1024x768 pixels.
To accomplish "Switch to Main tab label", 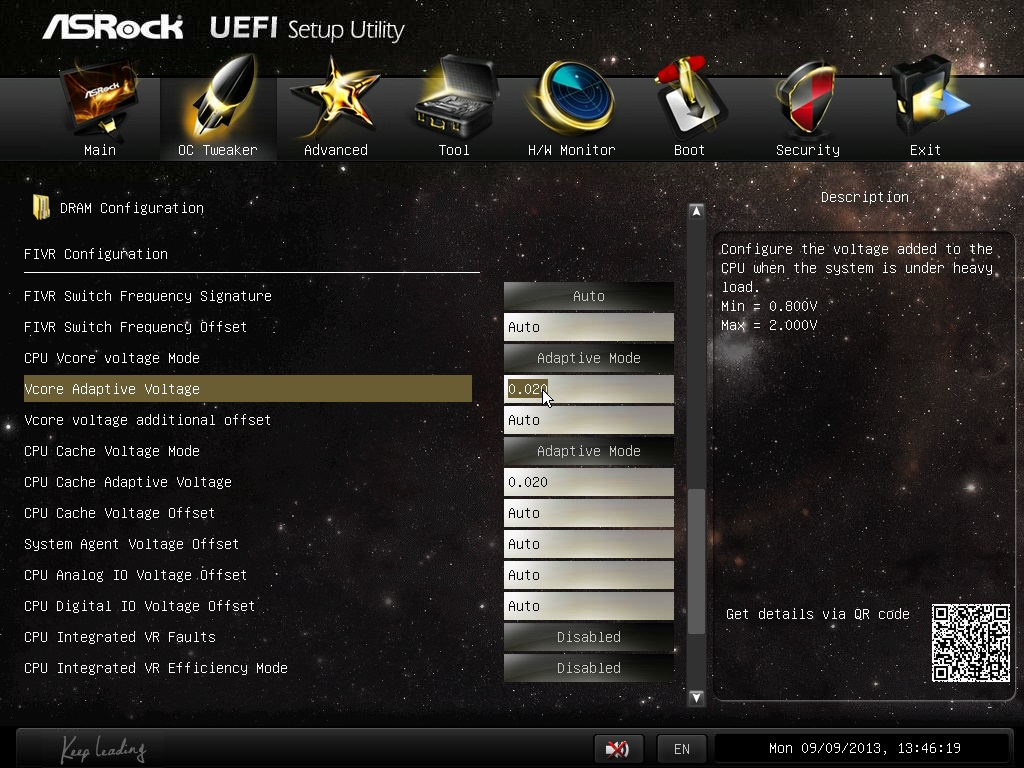I will (x=100, y=150).
